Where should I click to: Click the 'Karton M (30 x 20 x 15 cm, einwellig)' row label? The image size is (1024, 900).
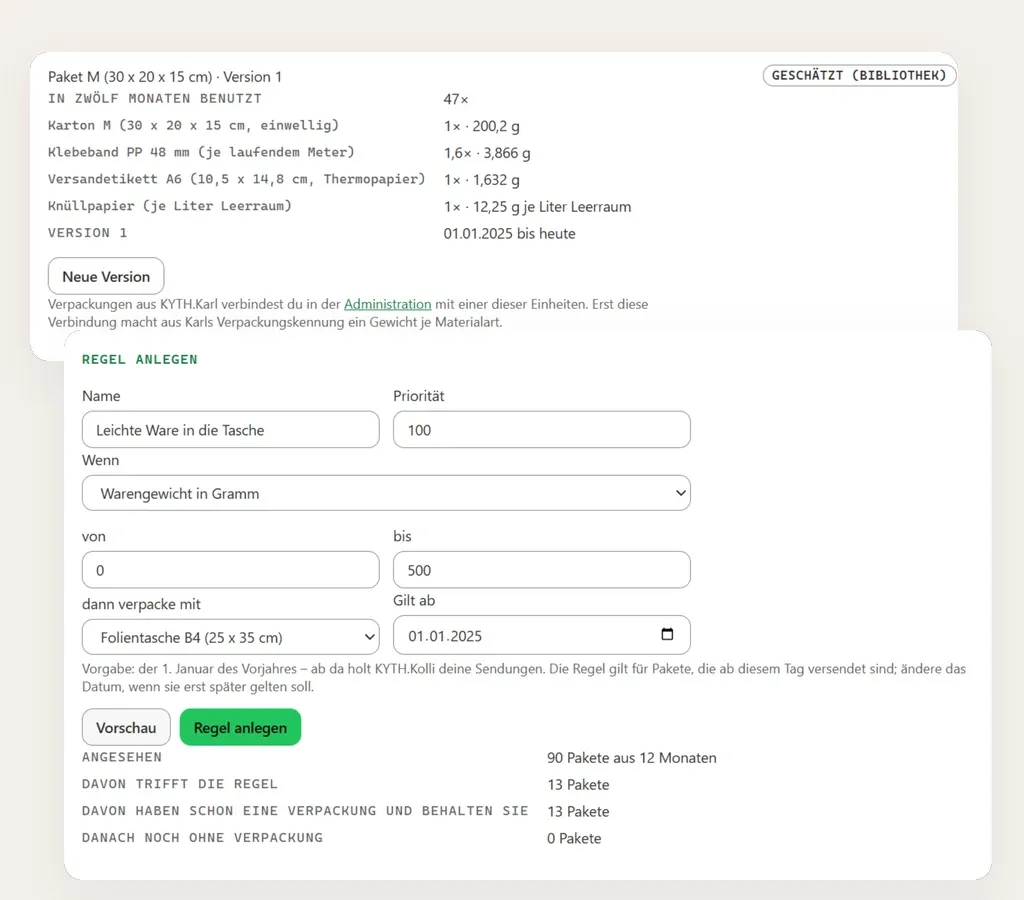193,125
